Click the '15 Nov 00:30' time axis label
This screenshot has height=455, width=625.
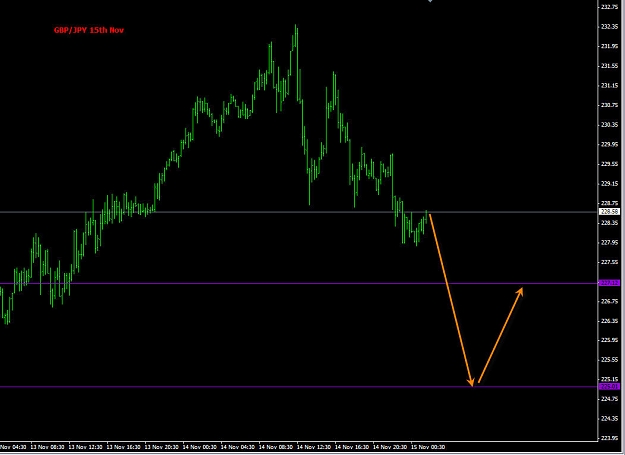(428, 447)
